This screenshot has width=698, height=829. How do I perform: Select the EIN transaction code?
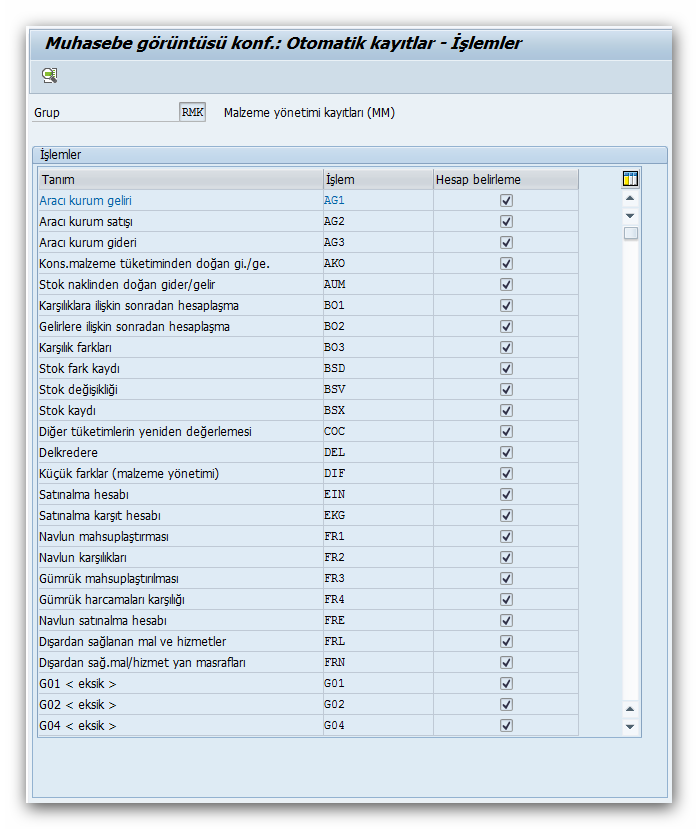click(378, 494)
